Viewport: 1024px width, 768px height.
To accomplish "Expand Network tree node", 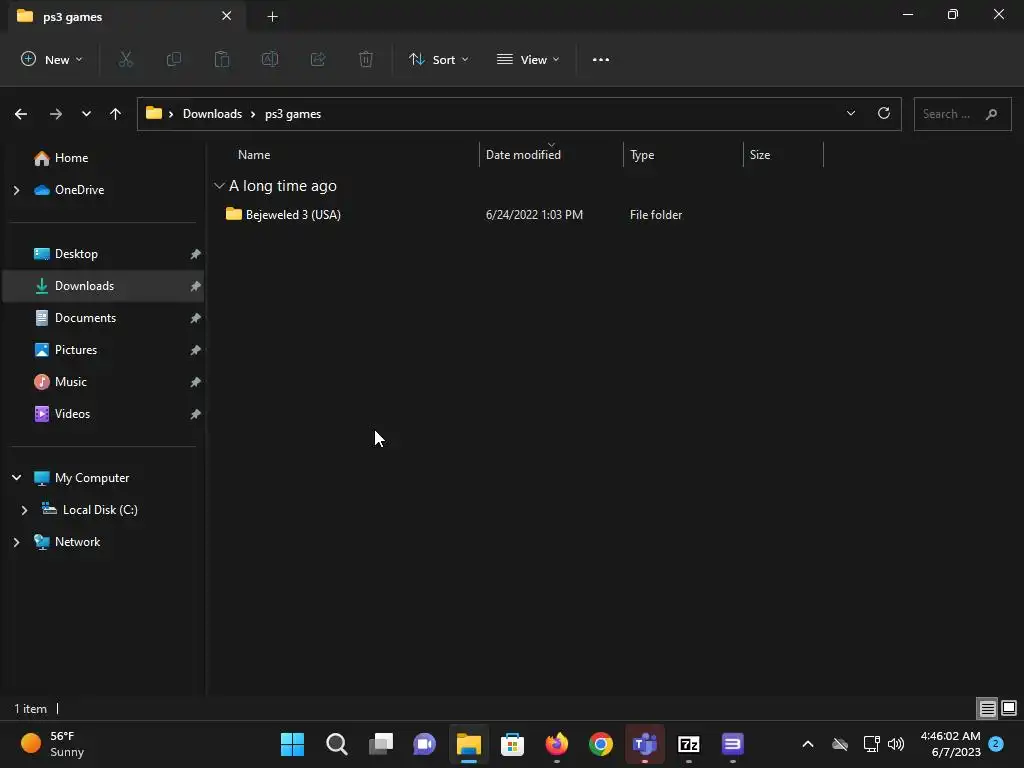I will point(16,542).
